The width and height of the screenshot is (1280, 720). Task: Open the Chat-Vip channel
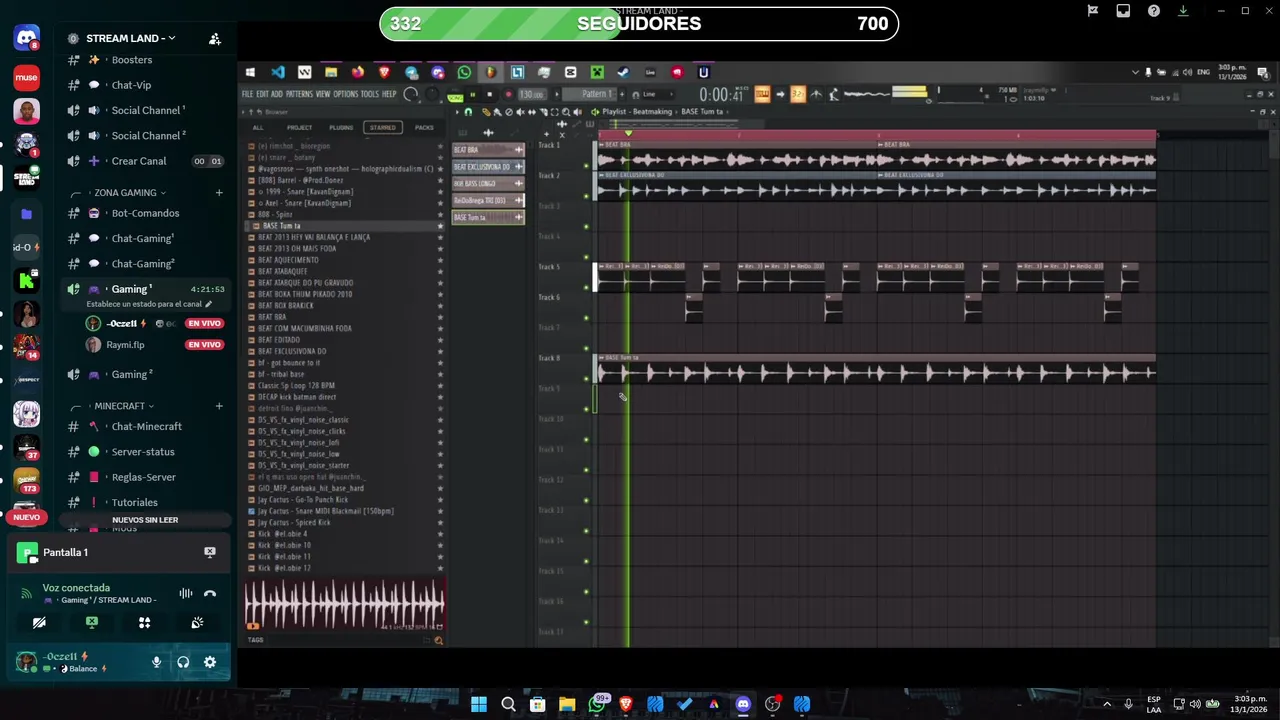(131, 85)
